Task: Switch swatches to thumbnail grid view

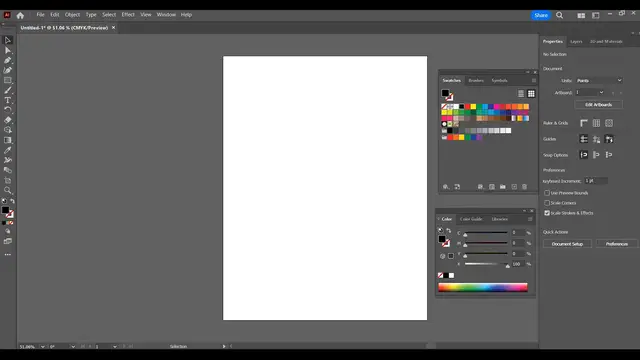Action: coord(531,94)
